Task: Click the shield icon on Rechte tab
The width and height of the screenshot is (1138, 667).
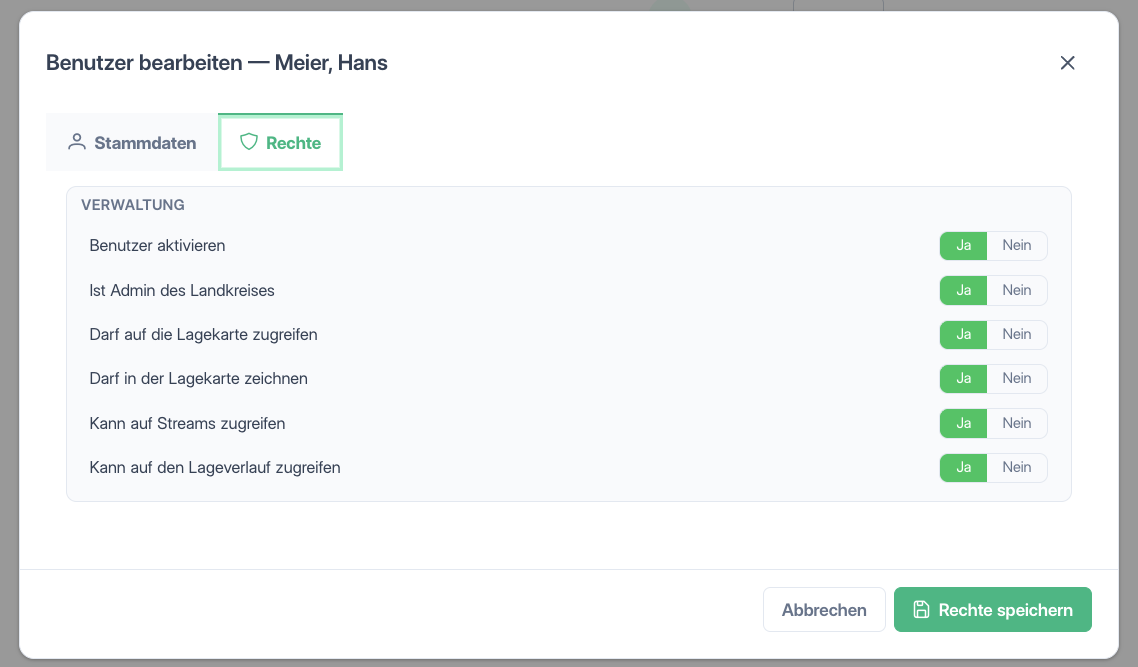Action: click(x=249, y=142)
